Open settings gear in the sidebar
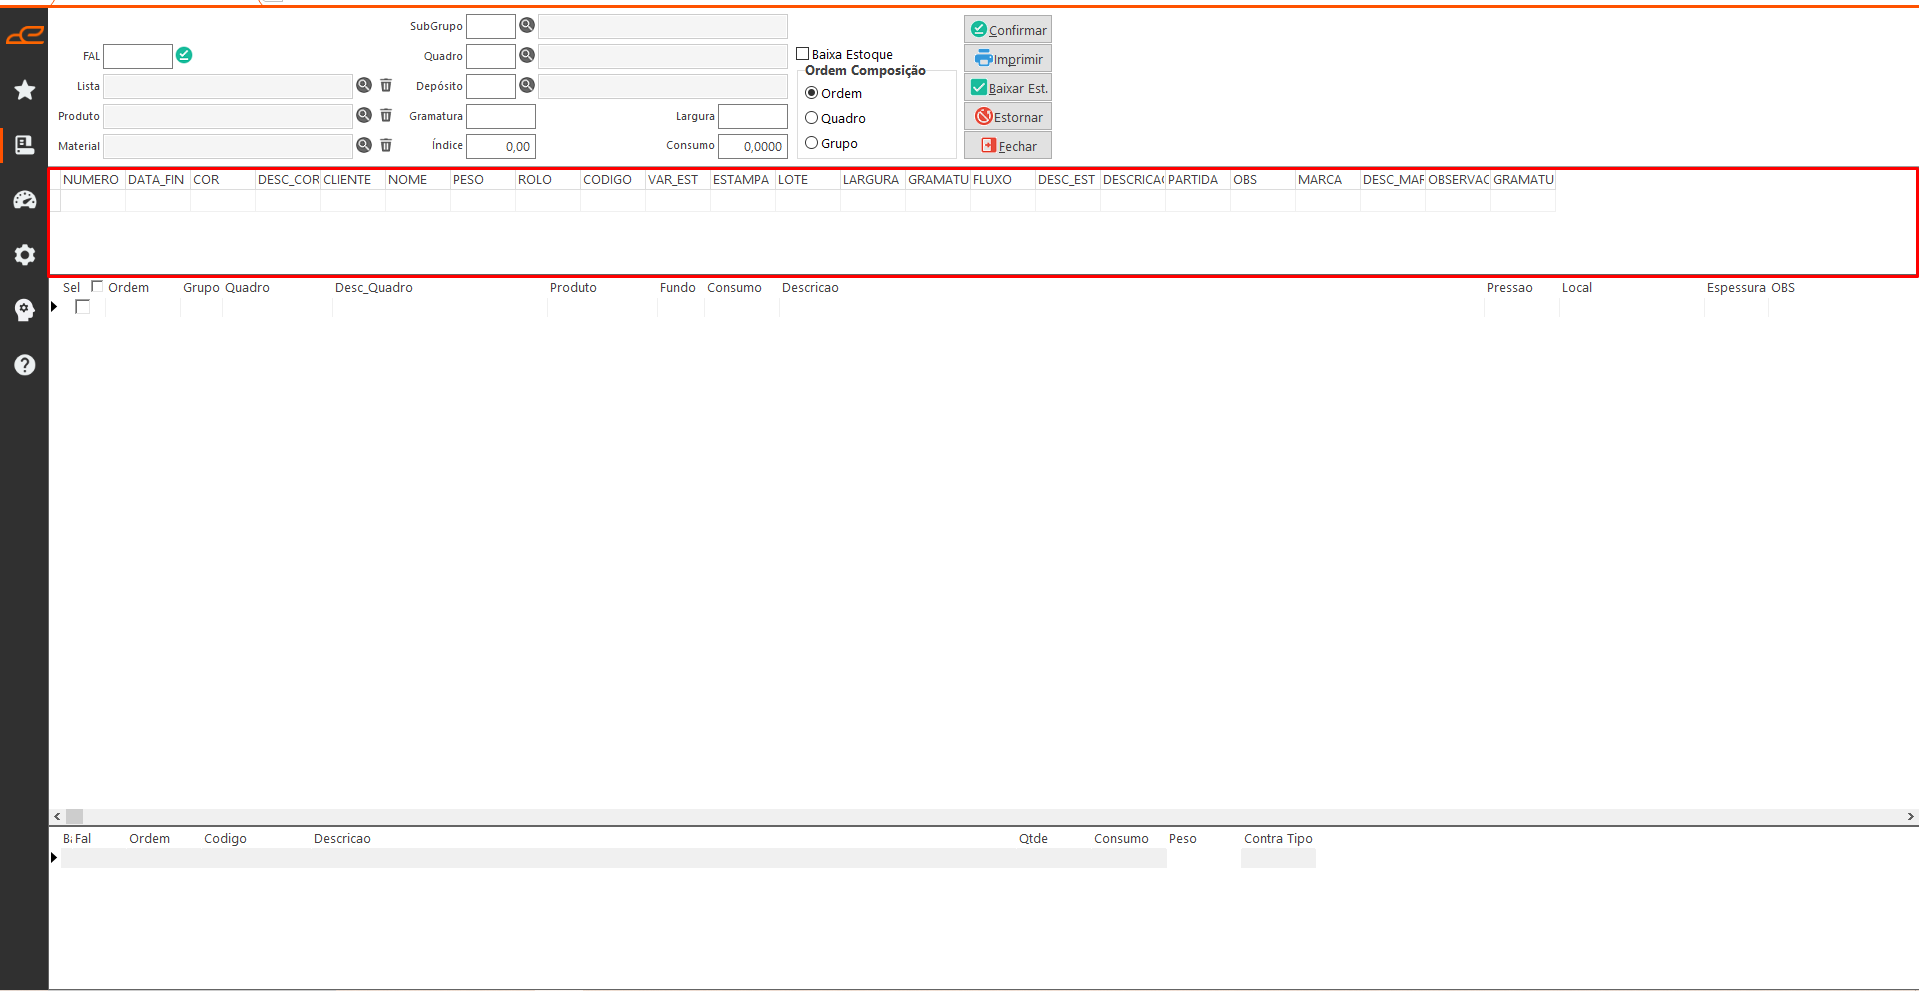 [25, 255]
